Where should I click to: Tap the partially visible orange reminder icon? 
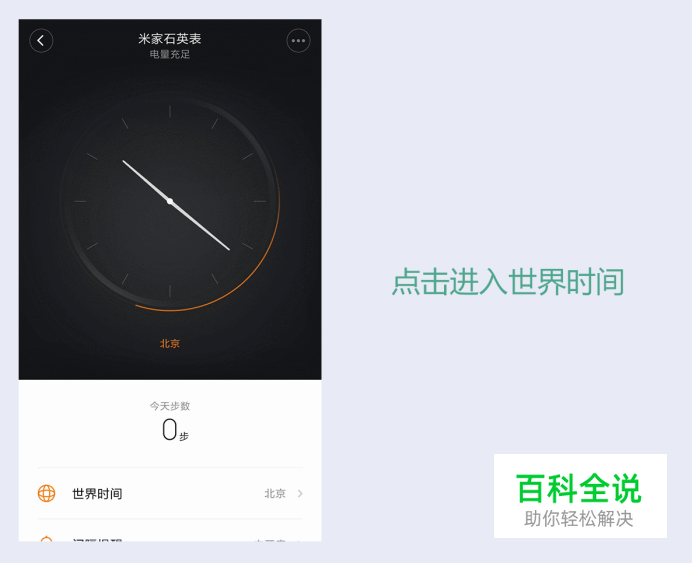point(46,539)
